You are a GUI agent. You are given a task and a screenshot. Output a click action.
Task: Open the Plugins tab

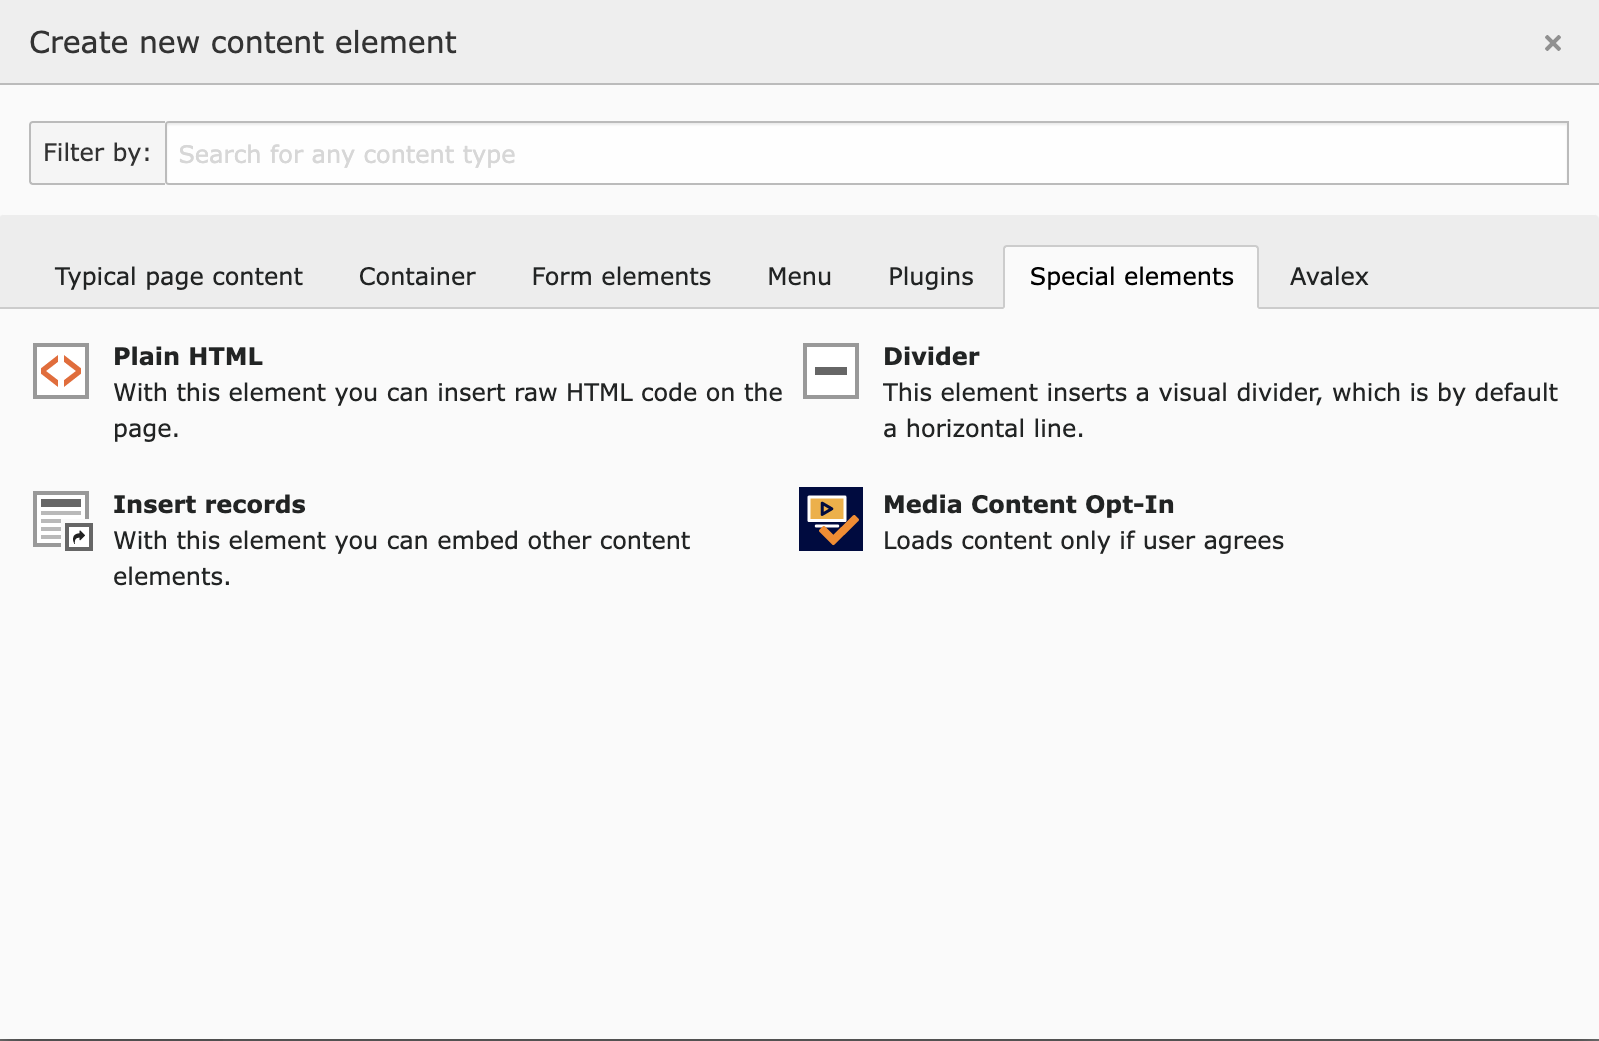tap(930, 277)
